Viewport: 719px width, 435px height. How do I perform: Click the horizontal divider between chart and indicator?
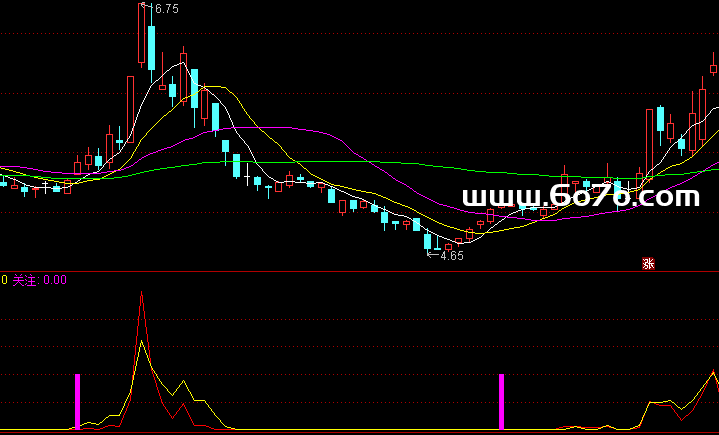coord(359,270)
